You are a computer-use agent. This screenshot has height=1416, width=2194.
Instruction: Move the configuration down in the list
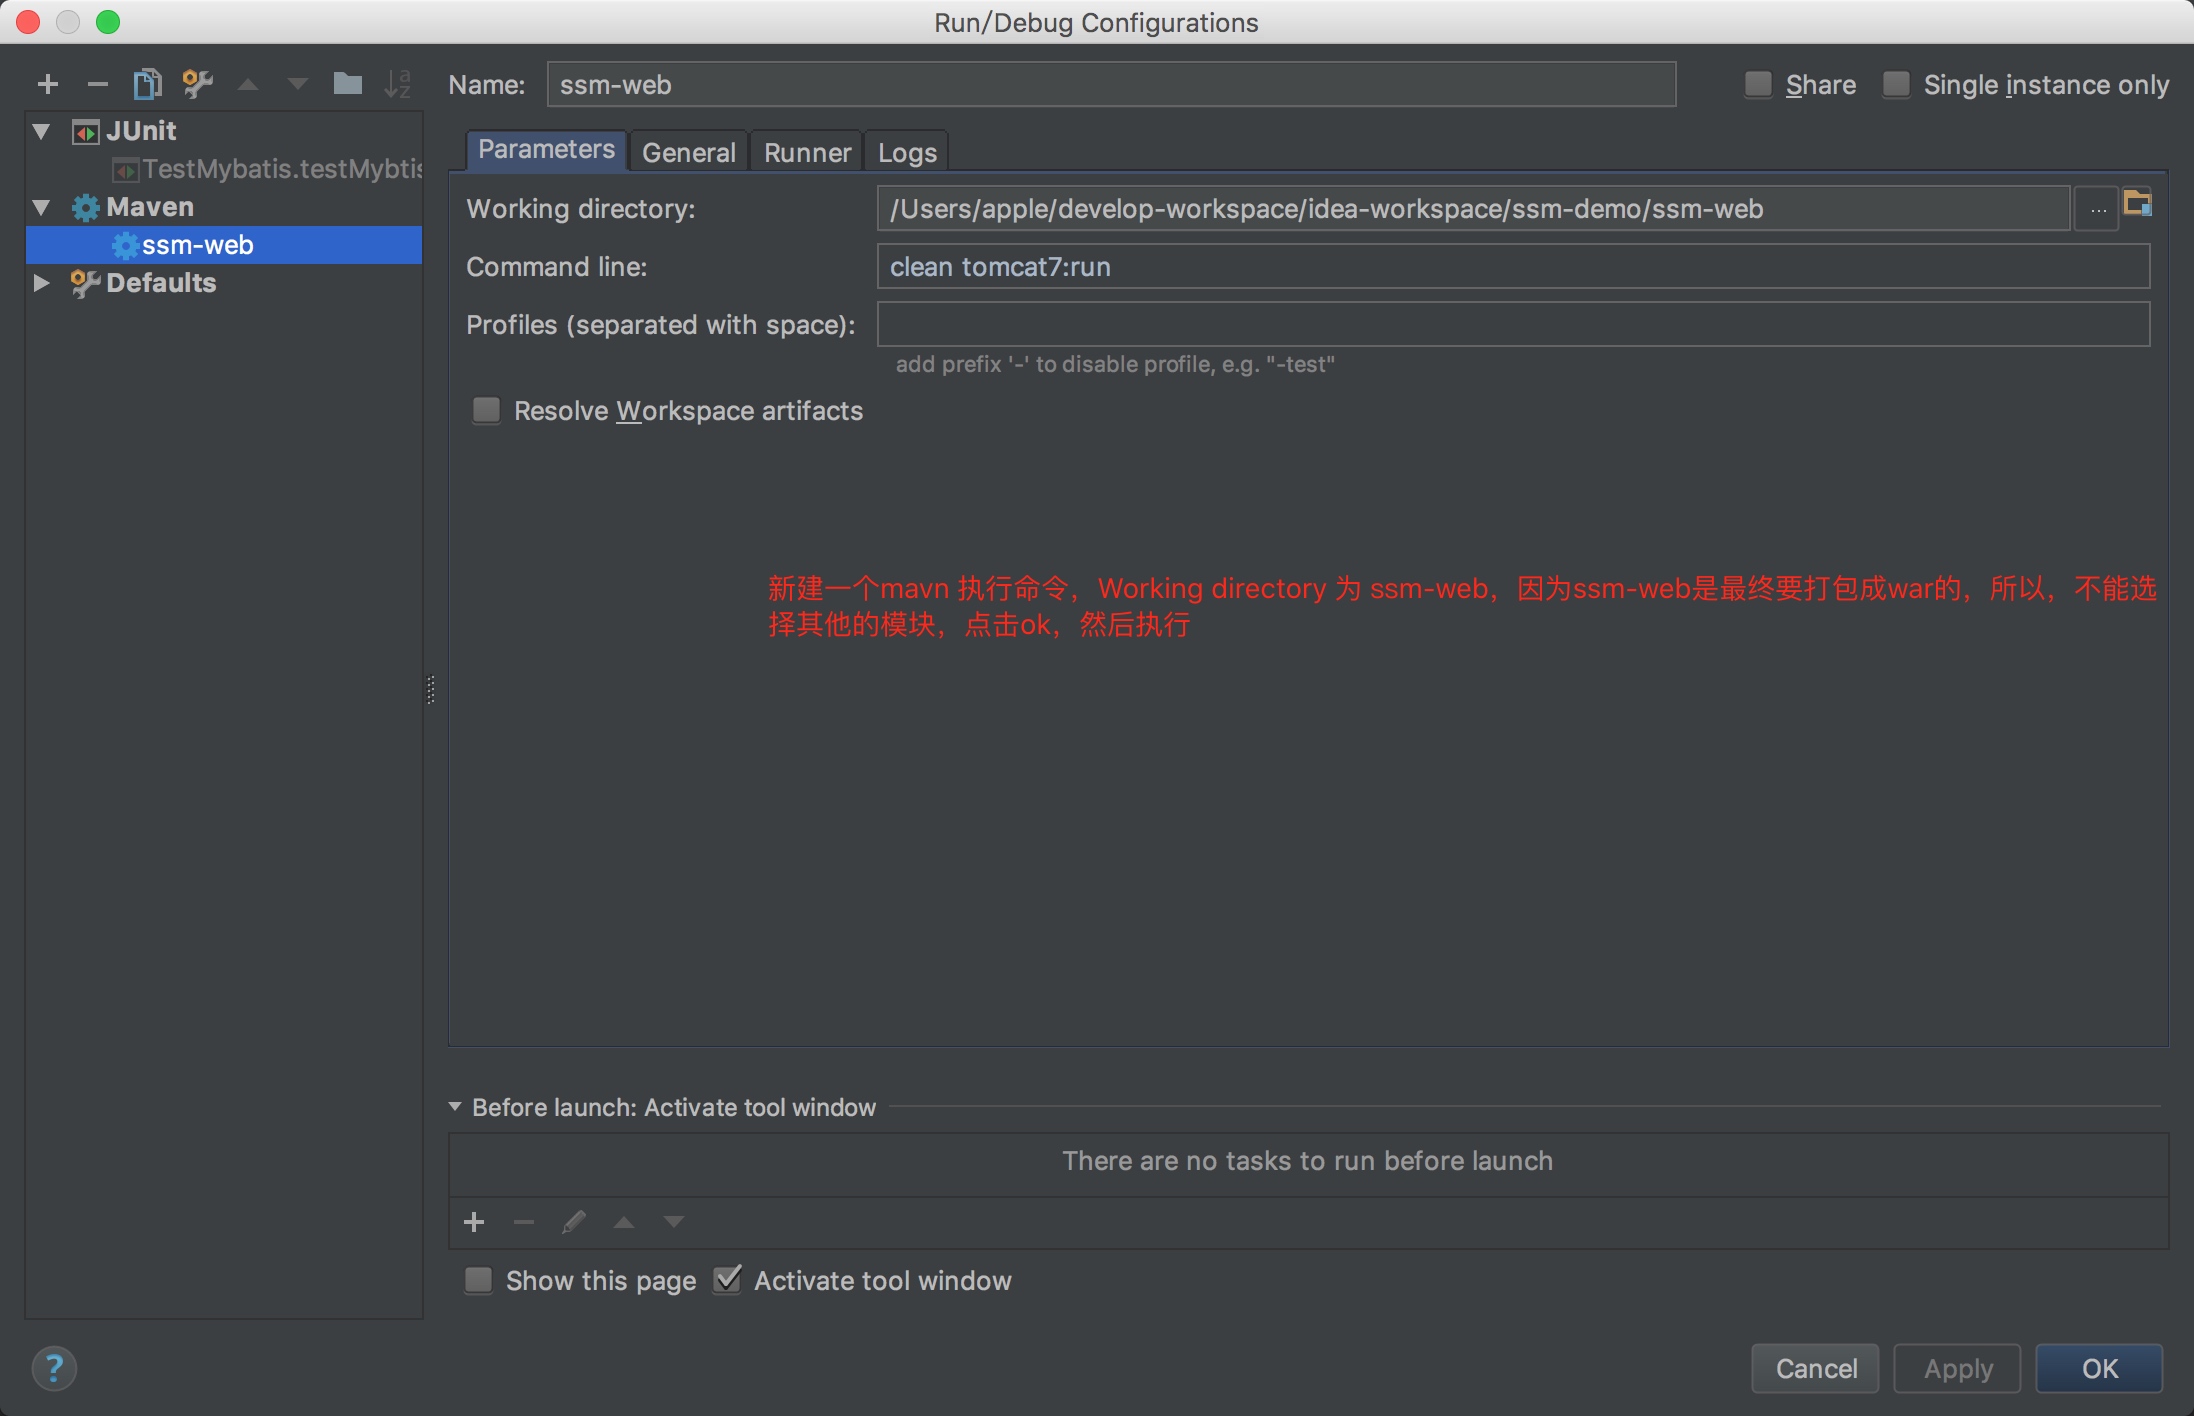tap(297, 84)
